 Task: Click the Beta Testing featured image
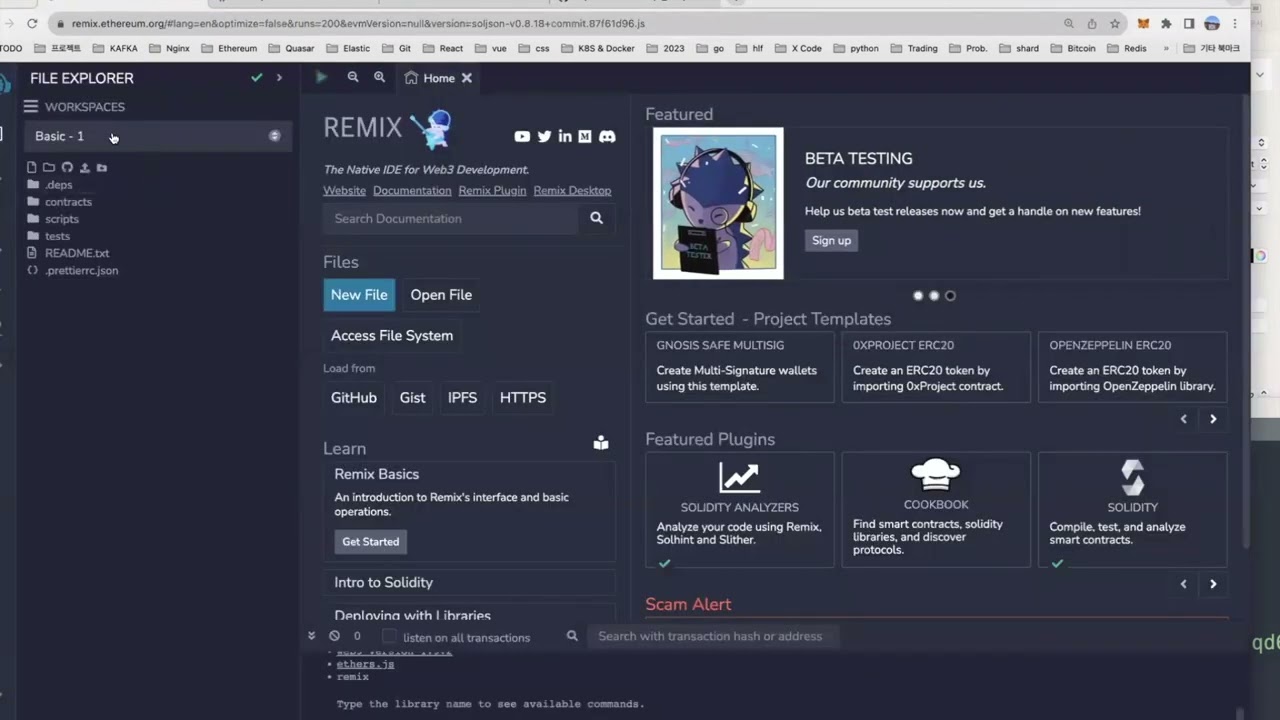point(718,203)
